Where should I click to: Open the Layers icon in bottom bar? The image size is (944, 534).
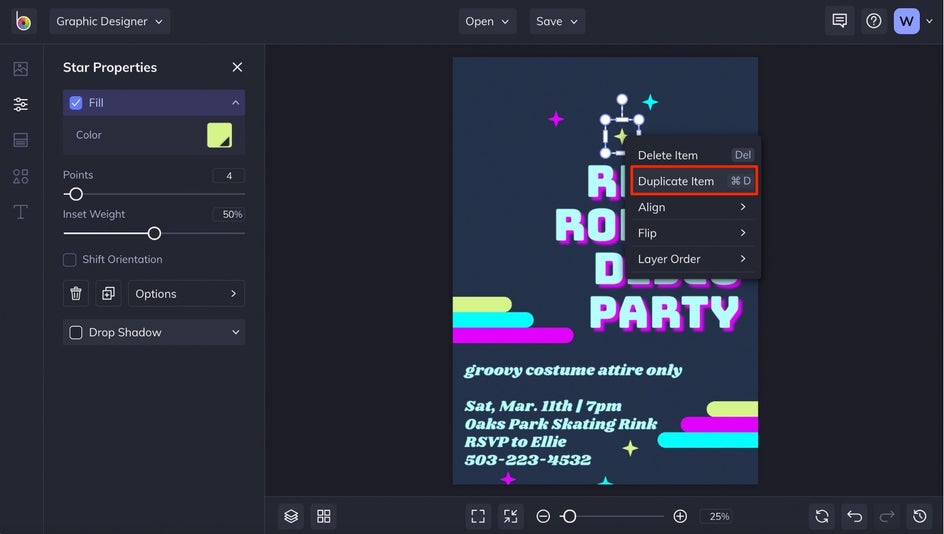(291, 516)
